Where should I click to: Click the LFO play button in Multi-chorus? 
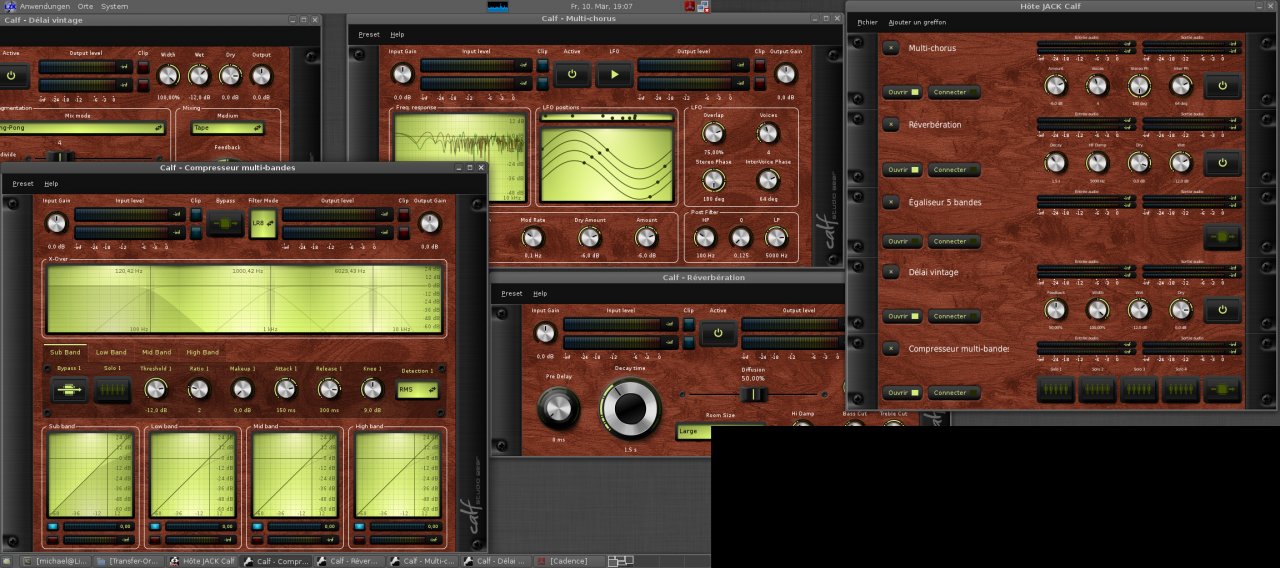(x=614, y=74)
